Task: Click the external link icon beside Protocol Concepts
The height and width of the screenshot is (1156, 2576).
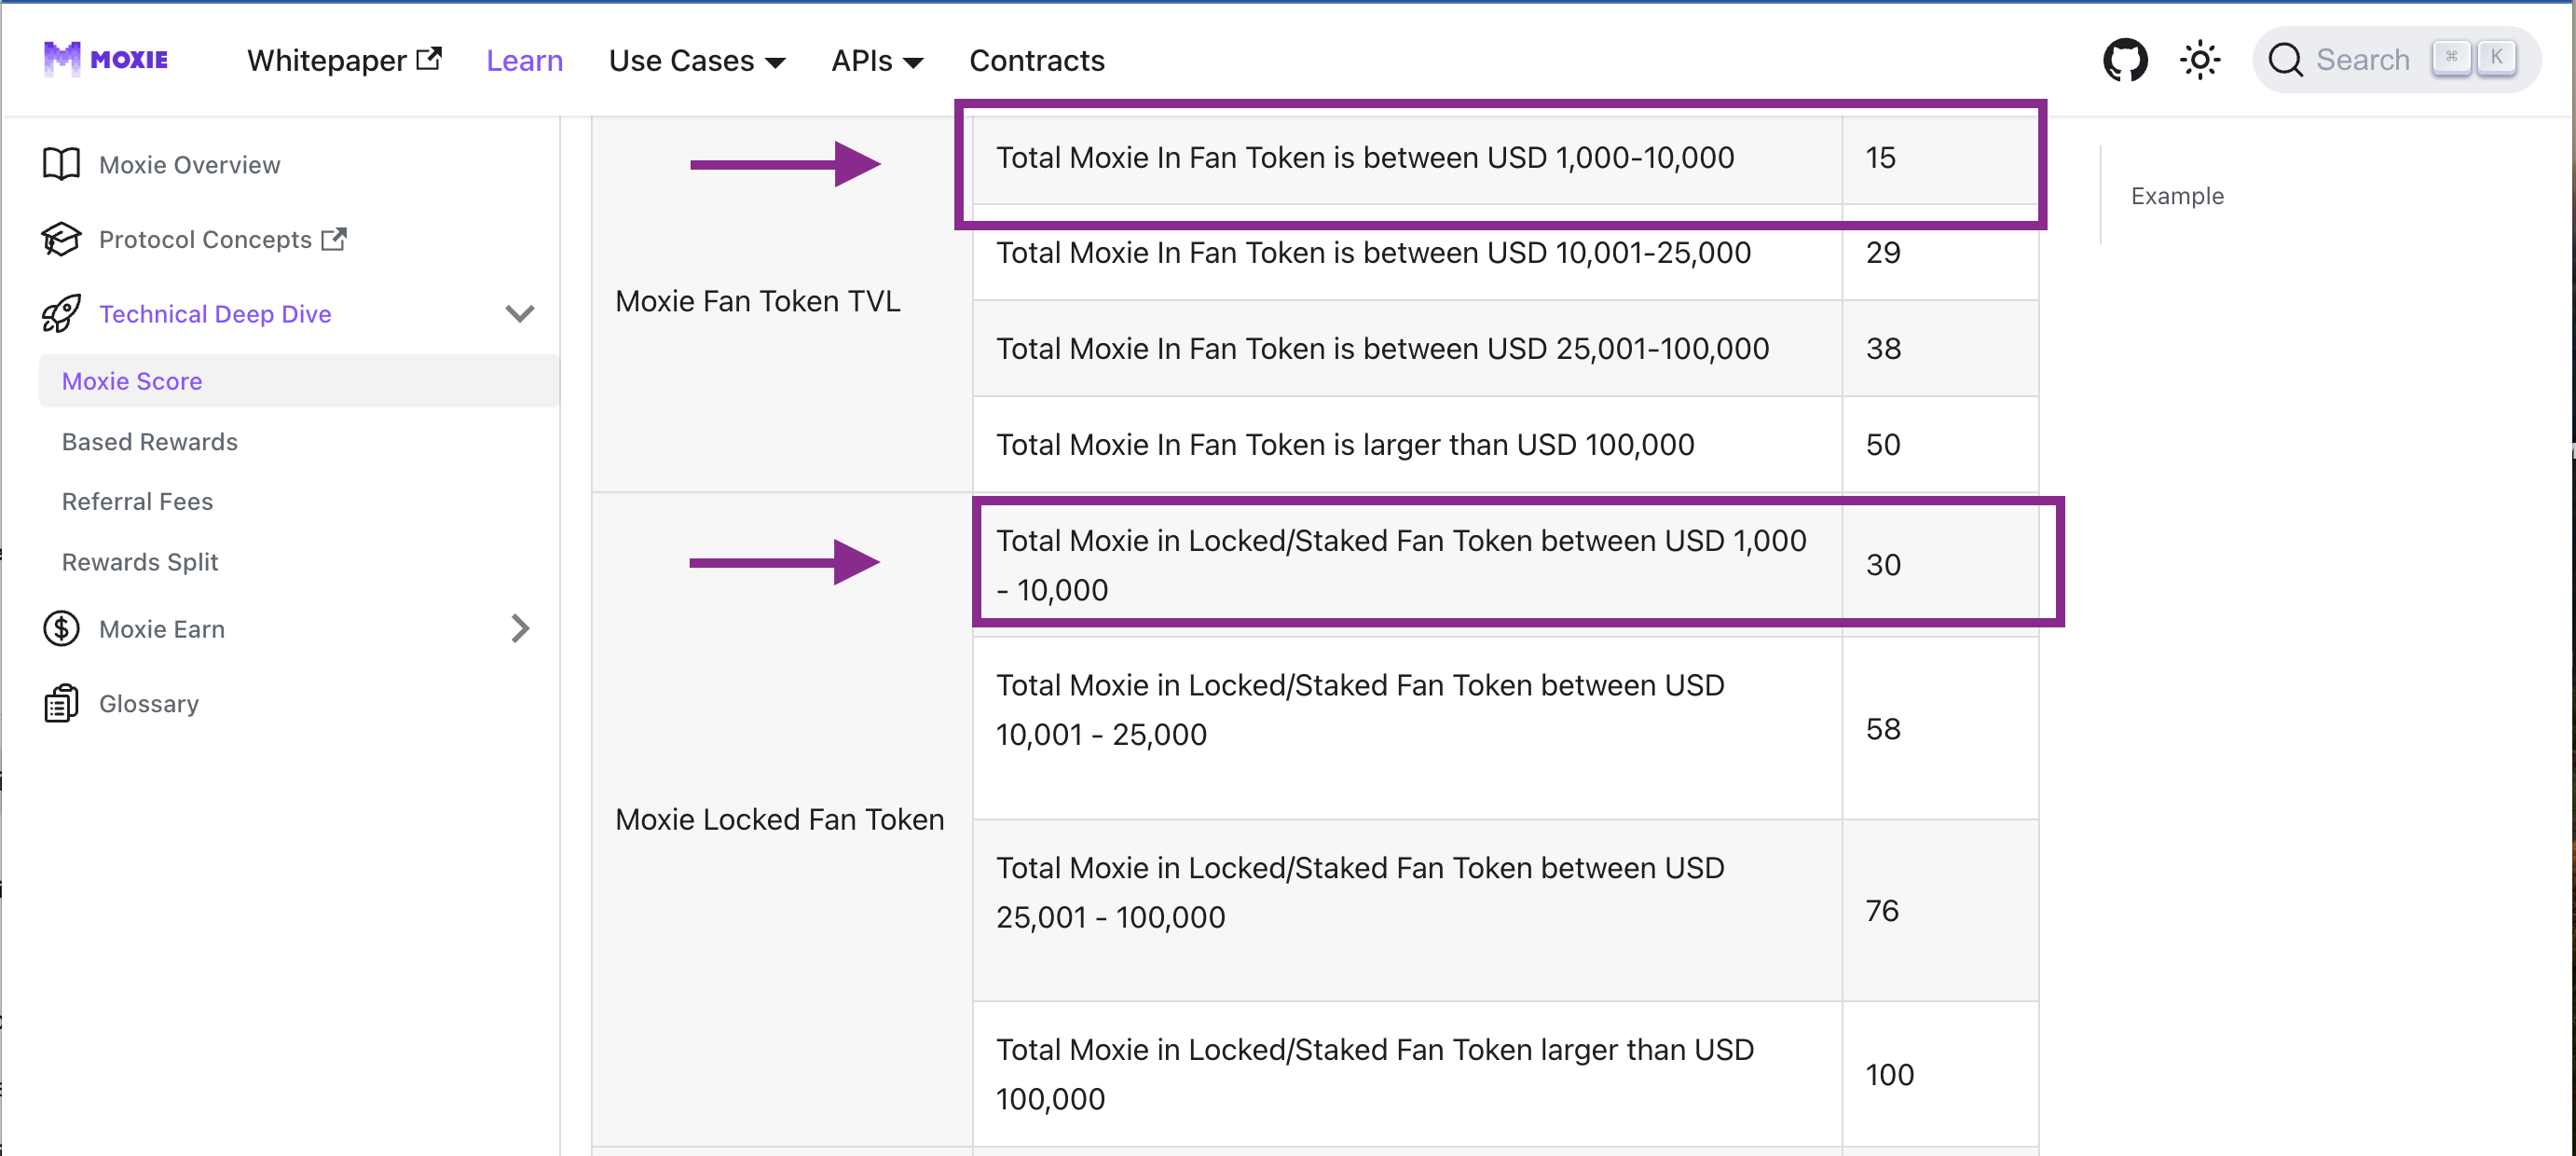Action: point(334,239)
